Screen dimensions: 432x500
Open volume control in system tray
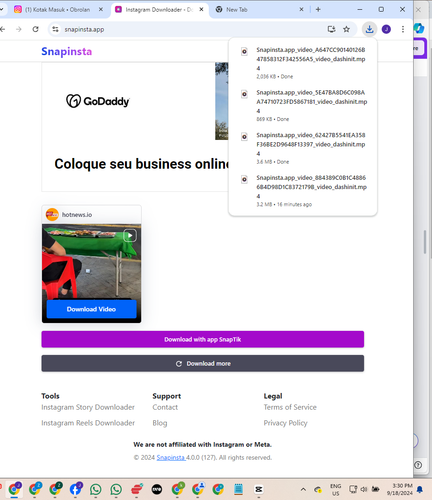click(x=364, y=489)
